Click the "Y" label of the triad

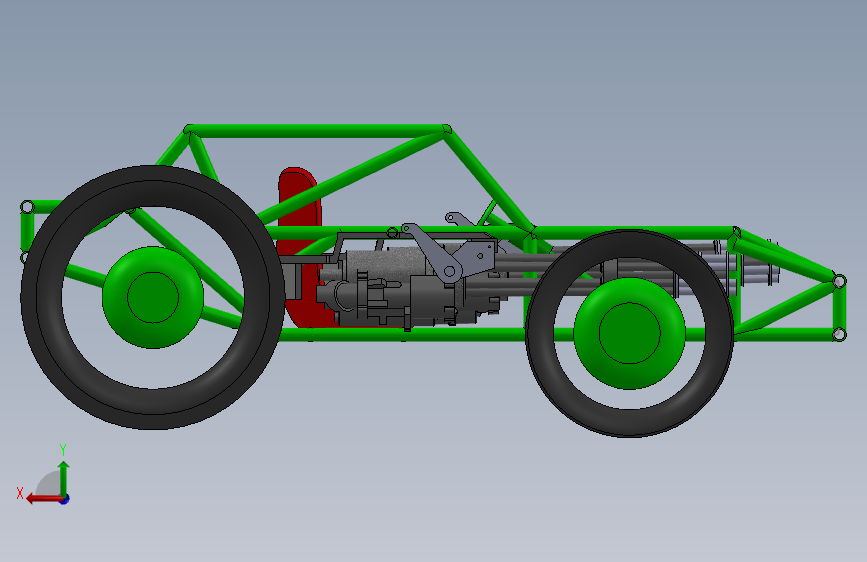[63, 450]
